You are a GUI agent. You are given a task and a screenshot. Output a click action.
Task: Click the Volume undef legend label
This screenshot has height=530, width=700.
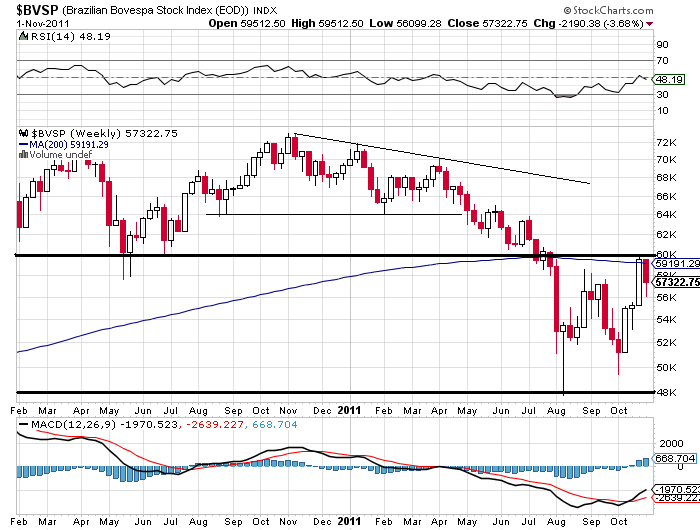click(x=60, y=154)
